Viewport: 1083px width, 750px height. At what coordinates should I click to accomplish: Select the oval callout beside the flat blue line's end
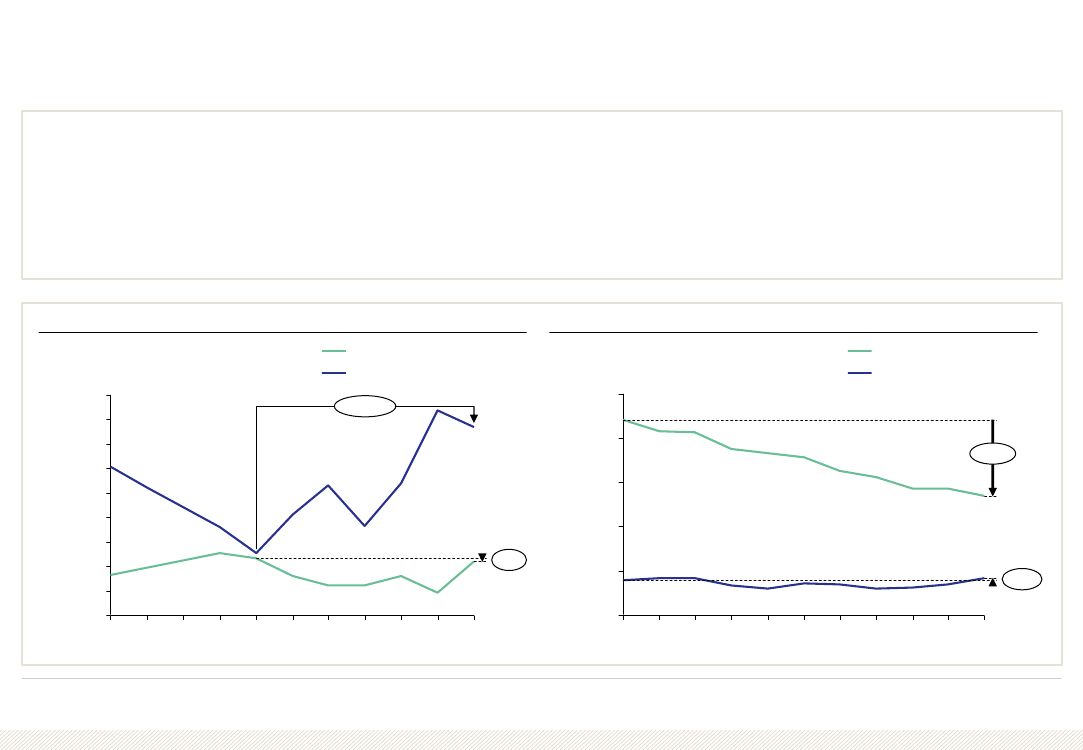(1022, 579)
